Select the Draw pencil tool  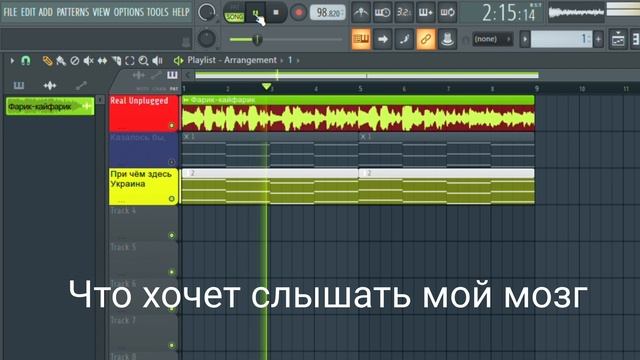pos(47,61)
